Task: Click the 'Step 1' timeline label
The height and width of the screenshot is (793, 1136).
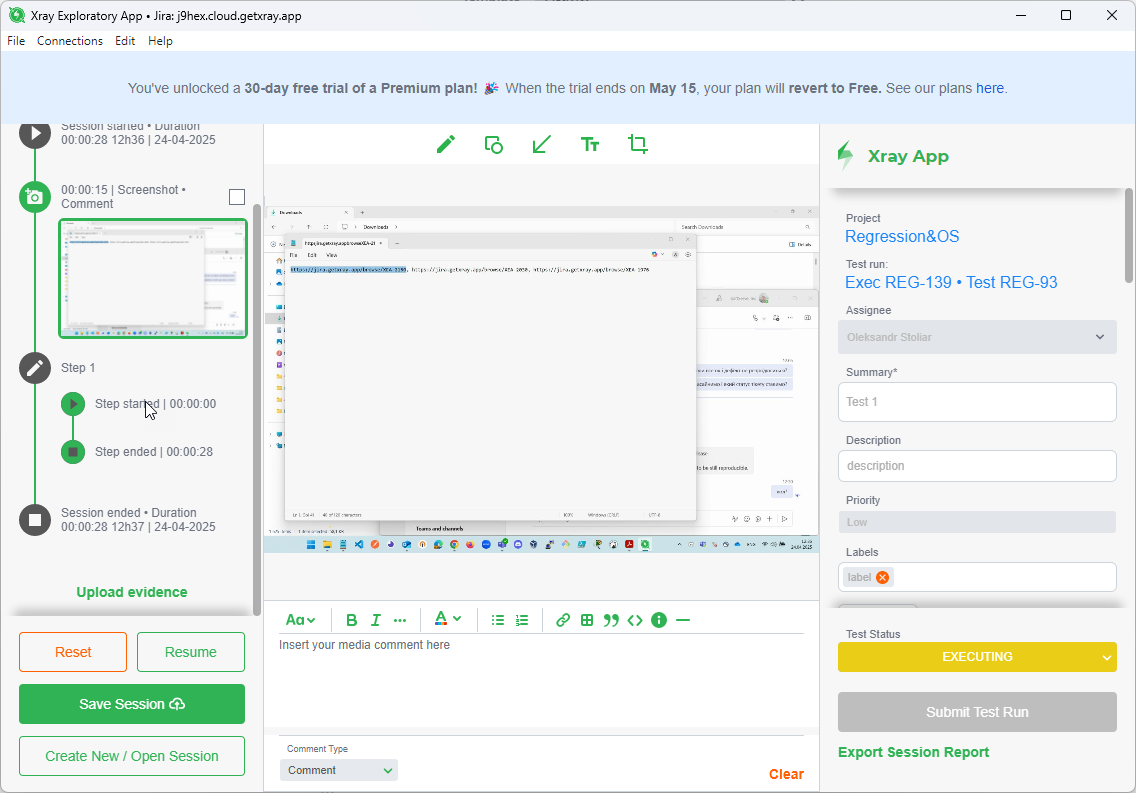Action: [x=78, y=368]
